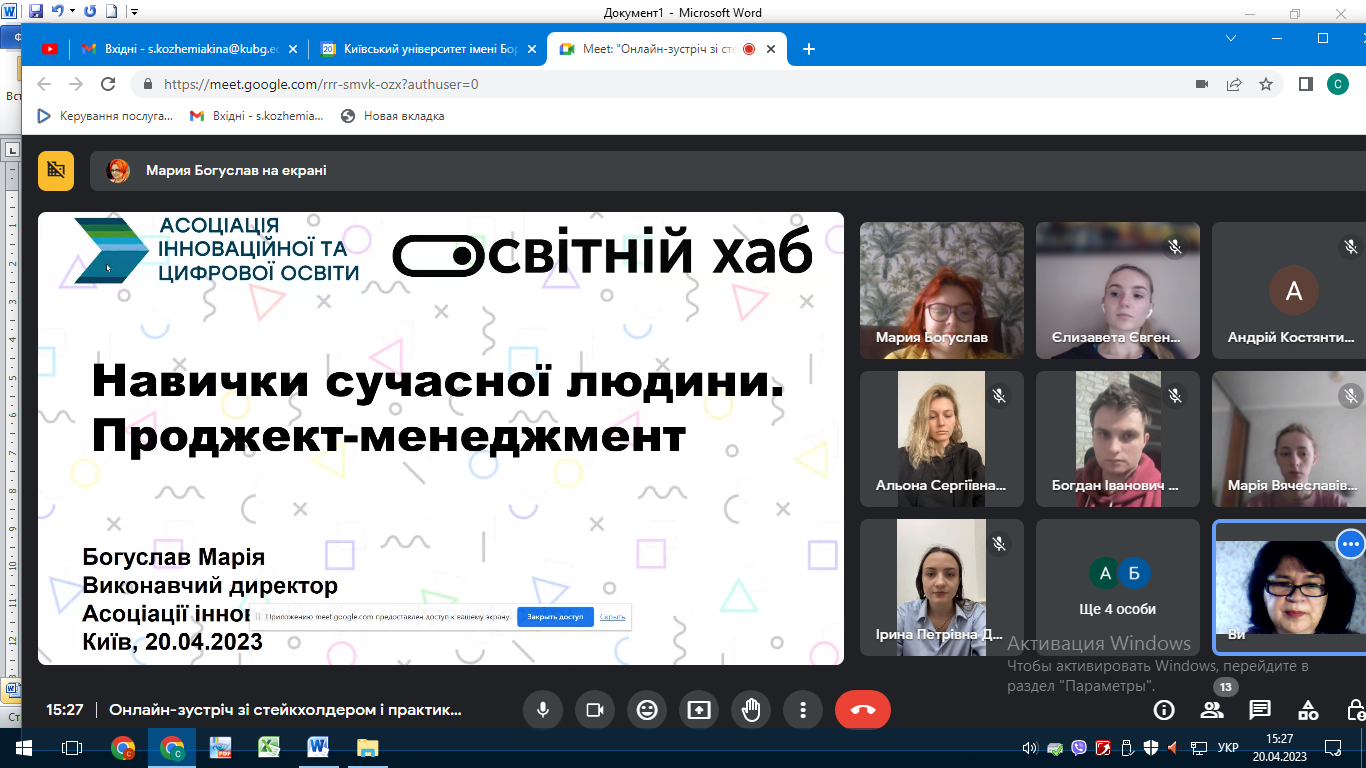Open emoji reactions in Google Meet
Image resolution: width=1366 pixels, height=768 pixels.
coord(647,710)
